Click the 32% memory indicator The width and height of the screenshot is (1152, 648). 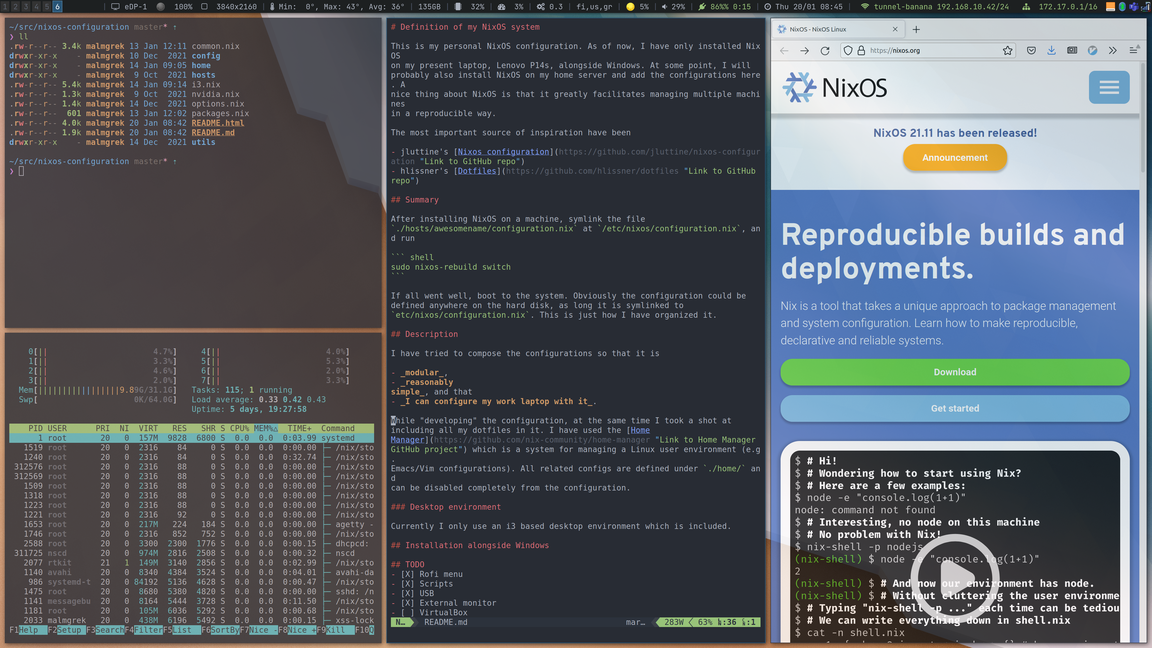click(469, 7)
